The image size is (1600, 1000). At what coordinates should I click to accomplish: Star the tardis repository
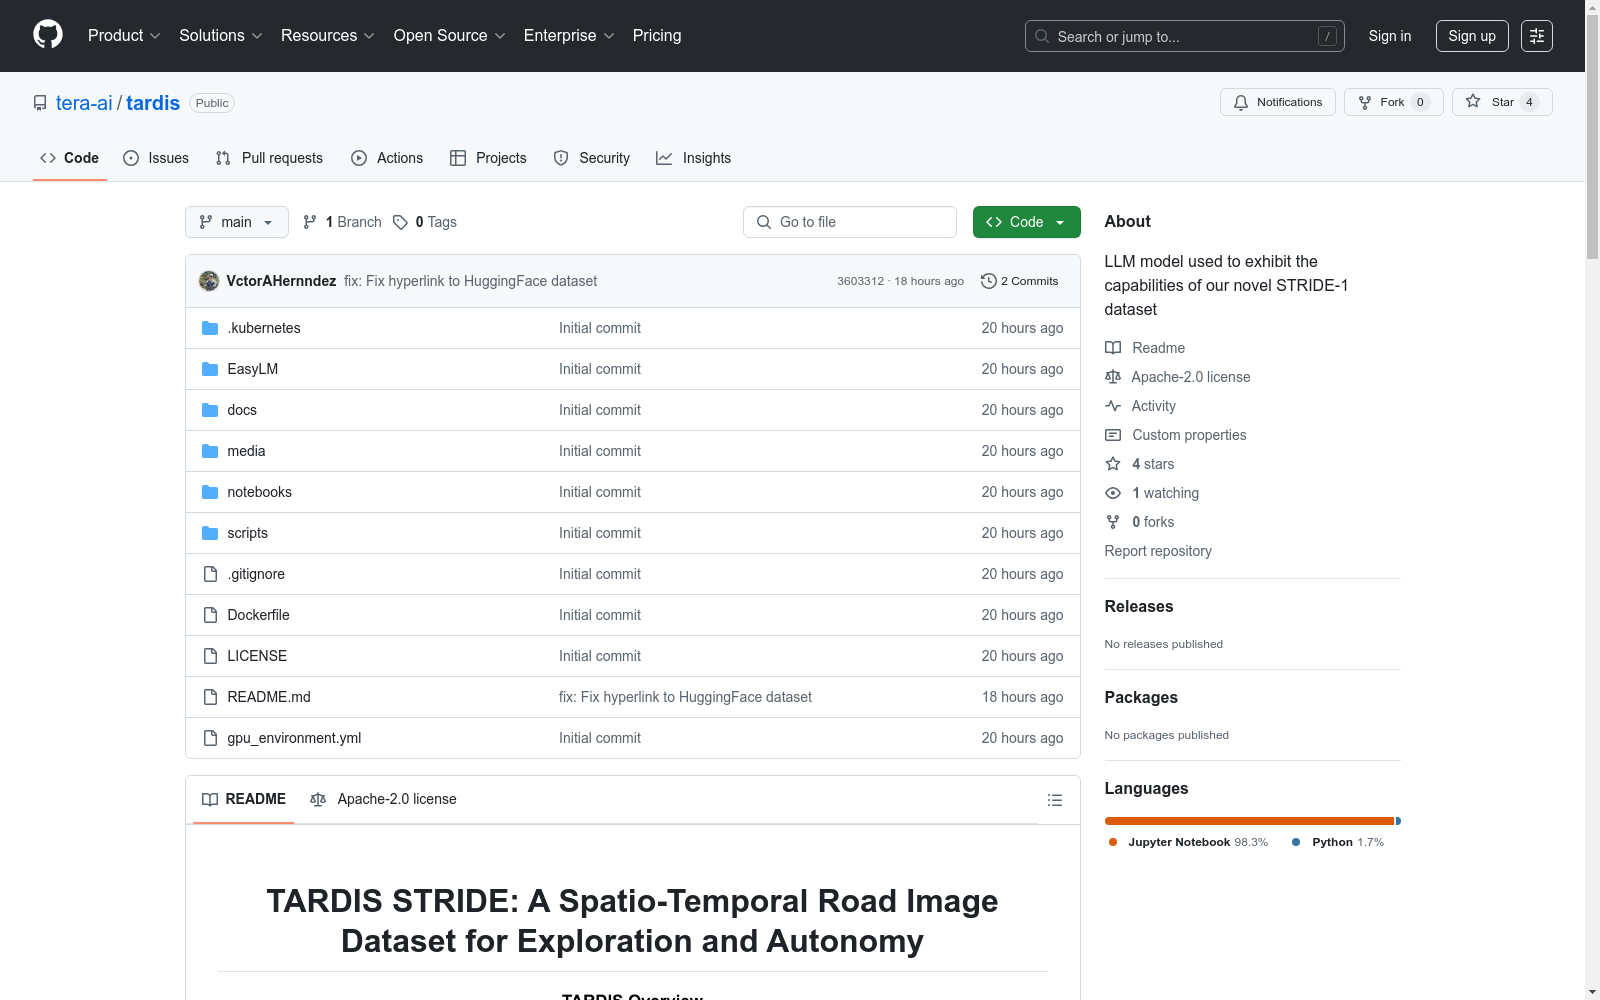(x=1502, y=102)
